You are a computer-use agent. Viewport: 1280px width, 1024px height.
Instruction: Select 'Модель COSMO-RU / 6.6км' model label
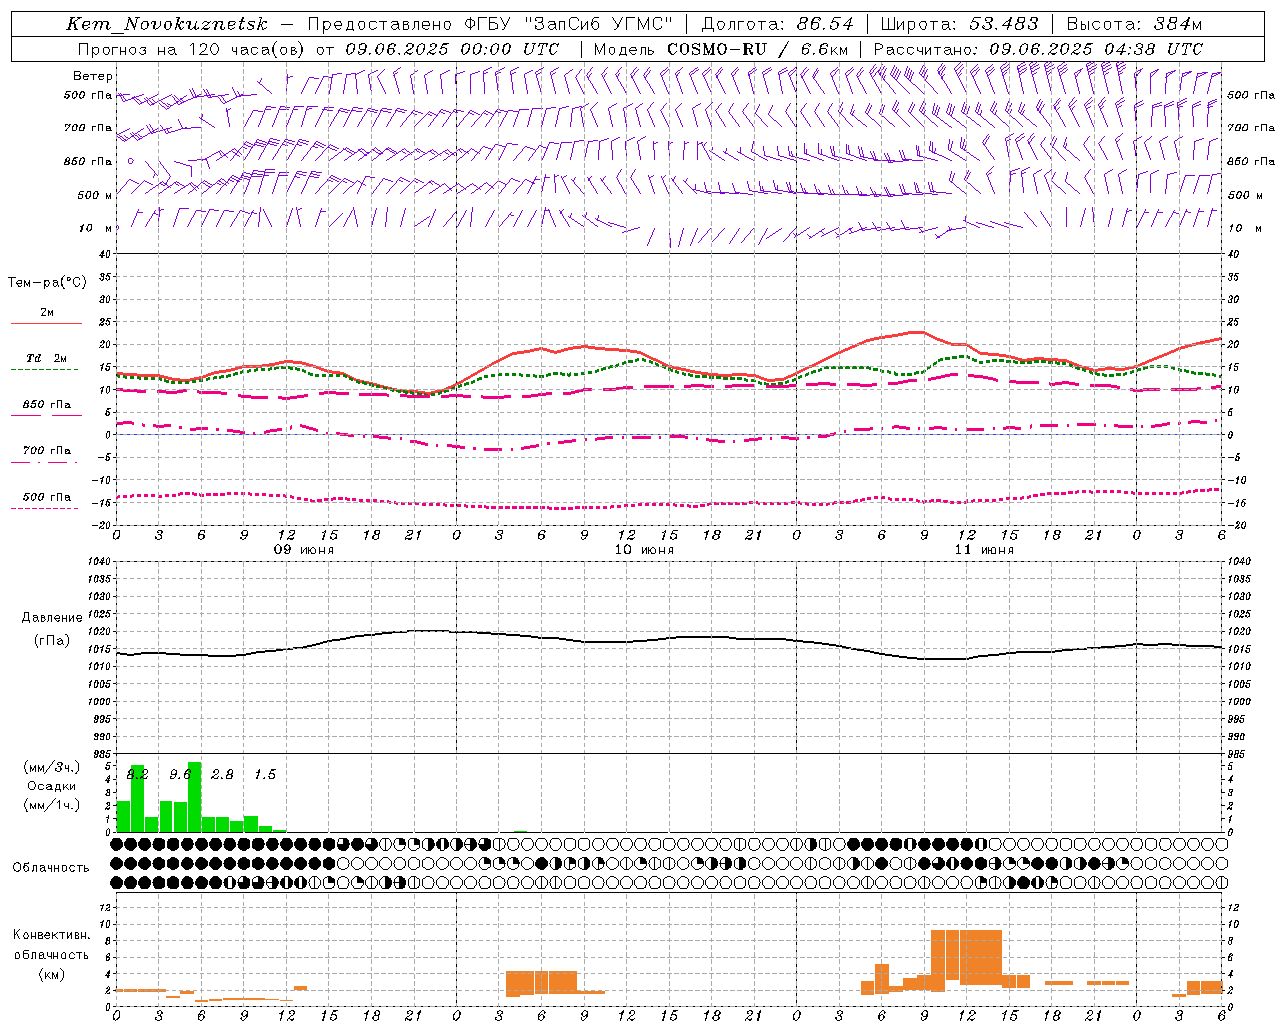pyautogui.click(x=721, y=48)
